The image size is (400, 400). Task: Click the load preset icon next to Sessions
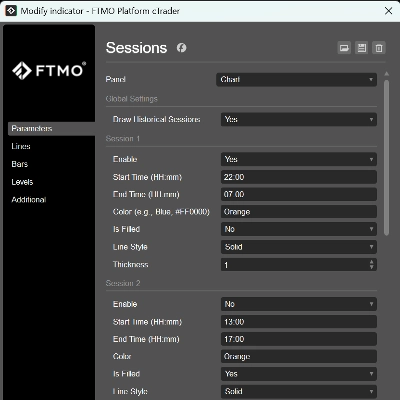(344, 48)
